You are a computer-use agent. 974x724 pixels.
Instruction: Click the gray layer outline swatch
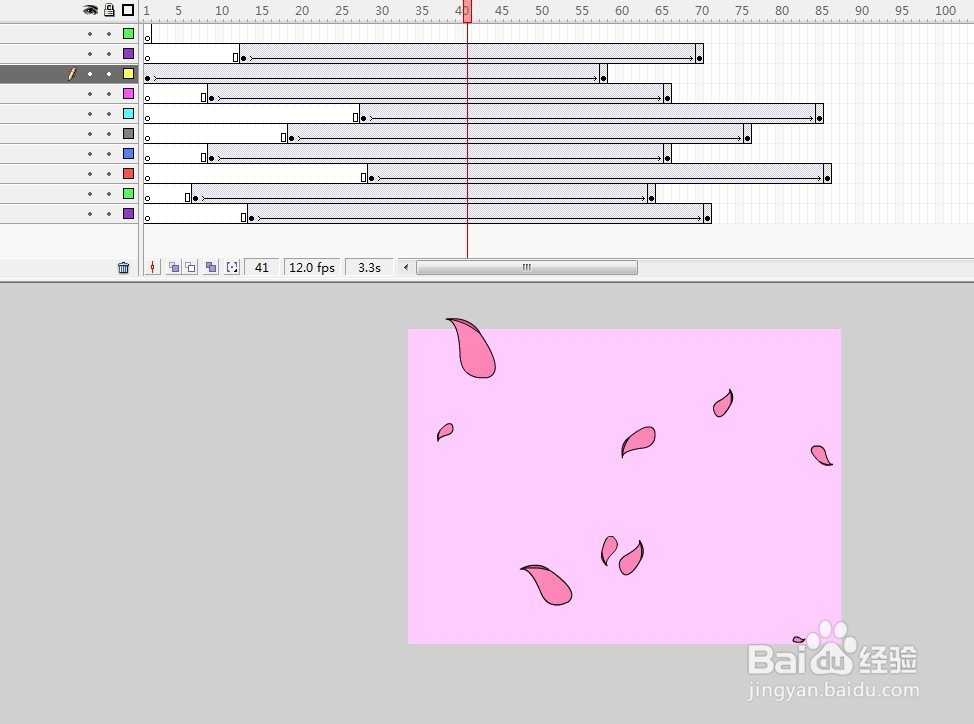coord(129,133)
